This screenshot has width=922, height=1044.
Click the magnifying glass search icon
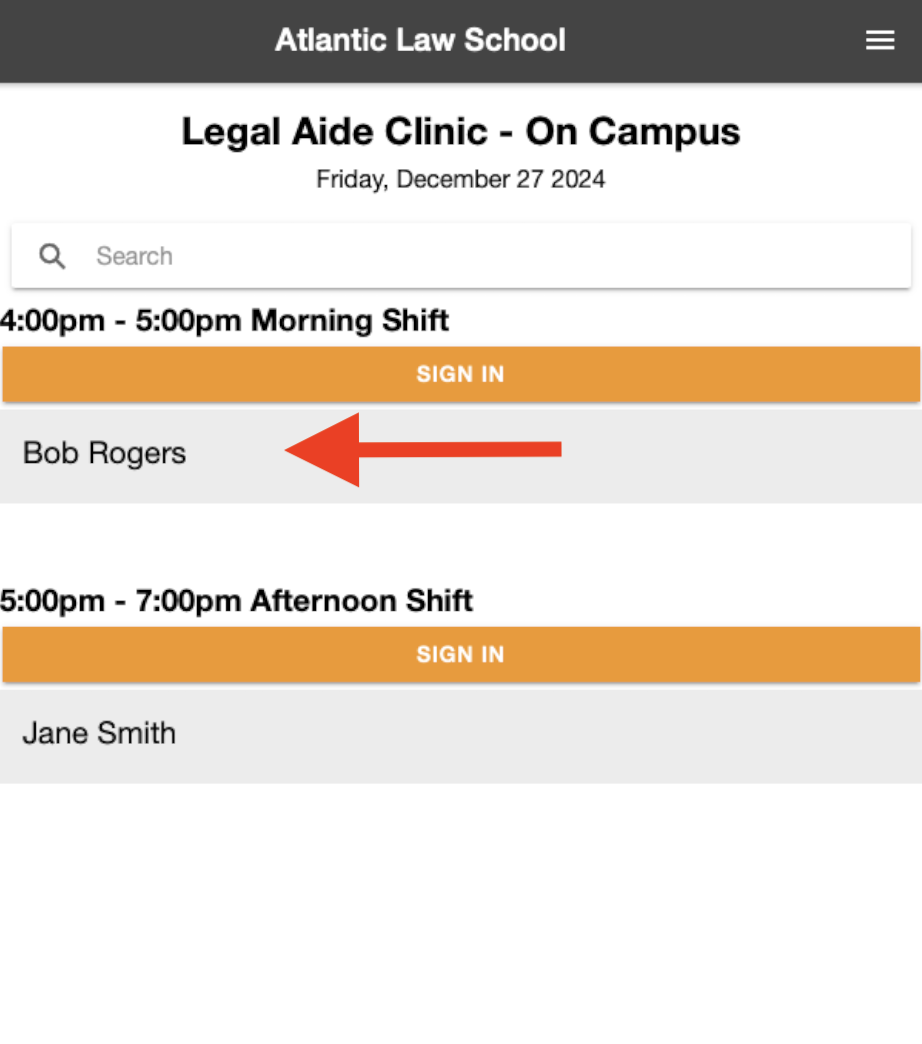click(52, 256)
